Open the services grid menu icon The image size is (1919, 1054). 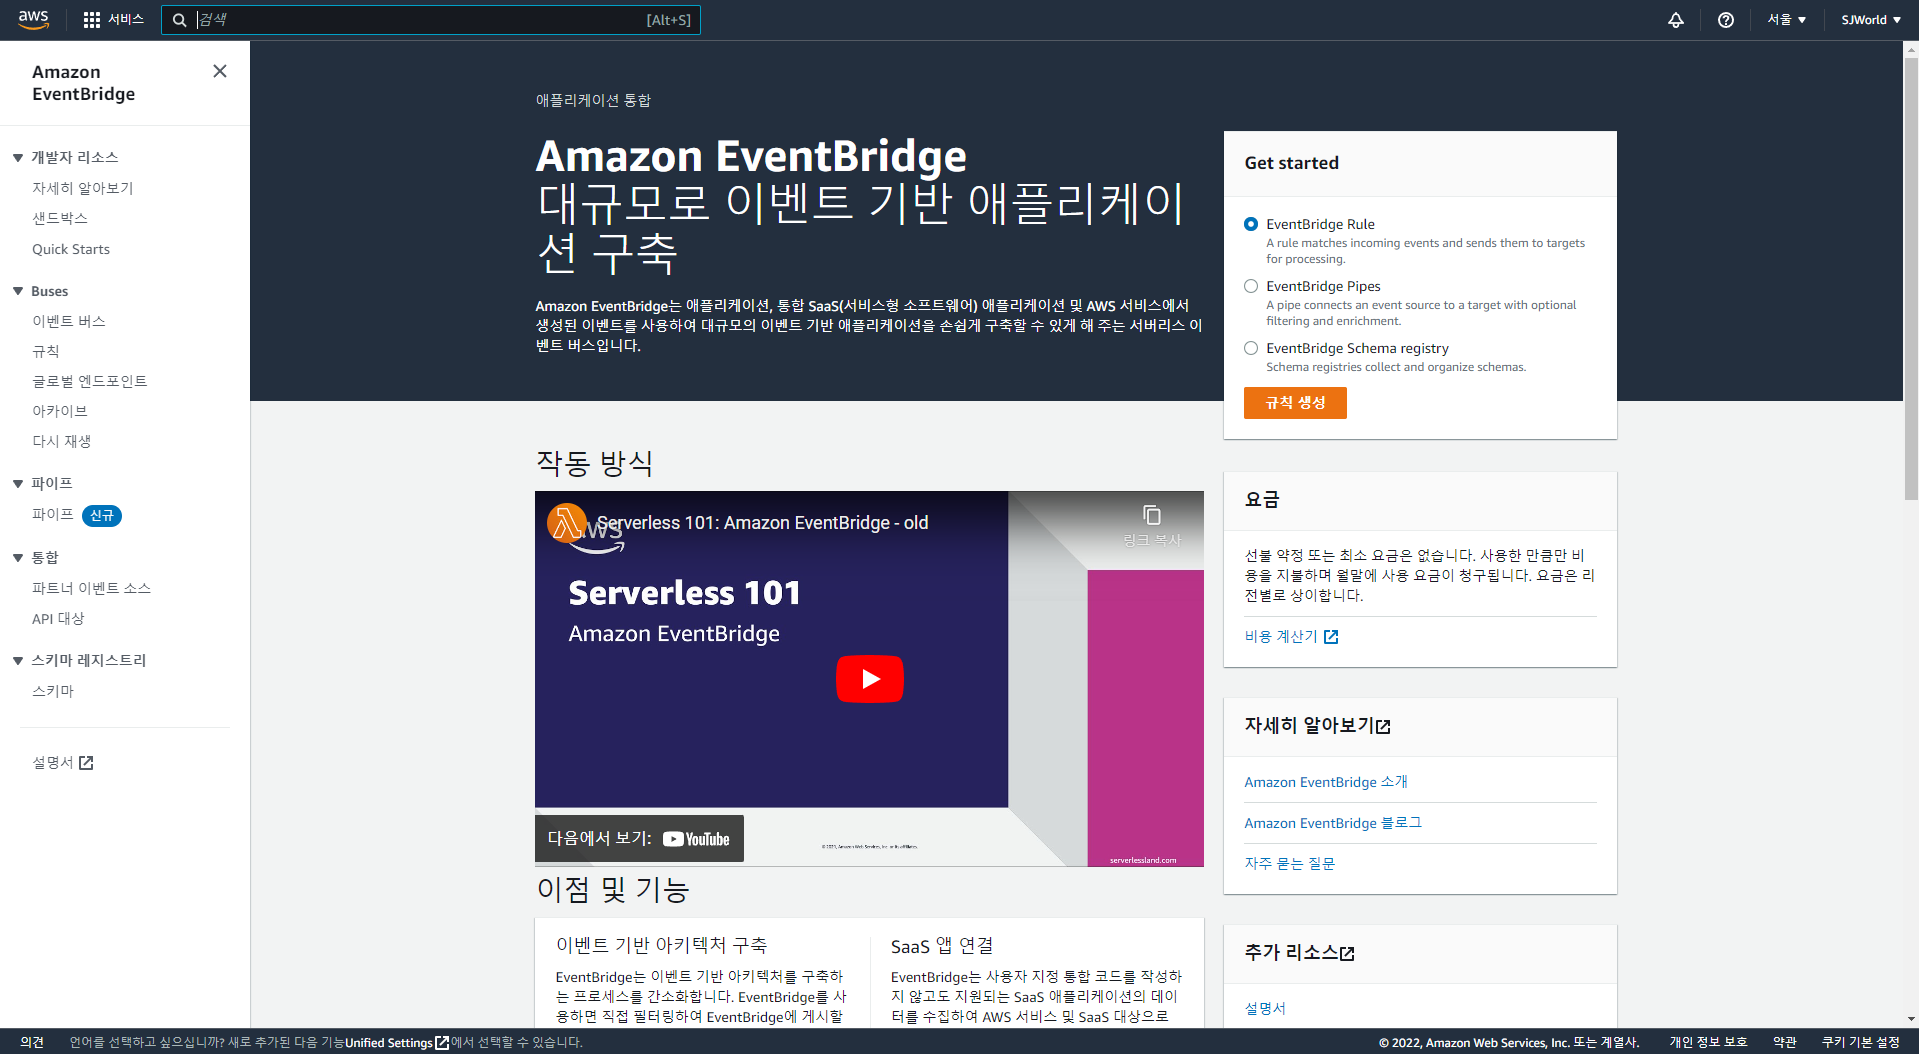[x=92, y=20]
